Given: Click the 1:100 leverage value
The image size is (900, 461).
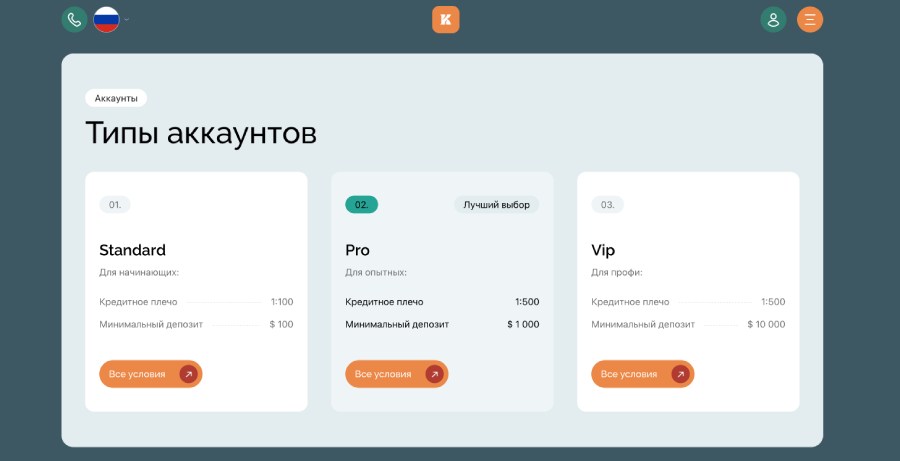Looking at the screenshot, I should [282, 301].
